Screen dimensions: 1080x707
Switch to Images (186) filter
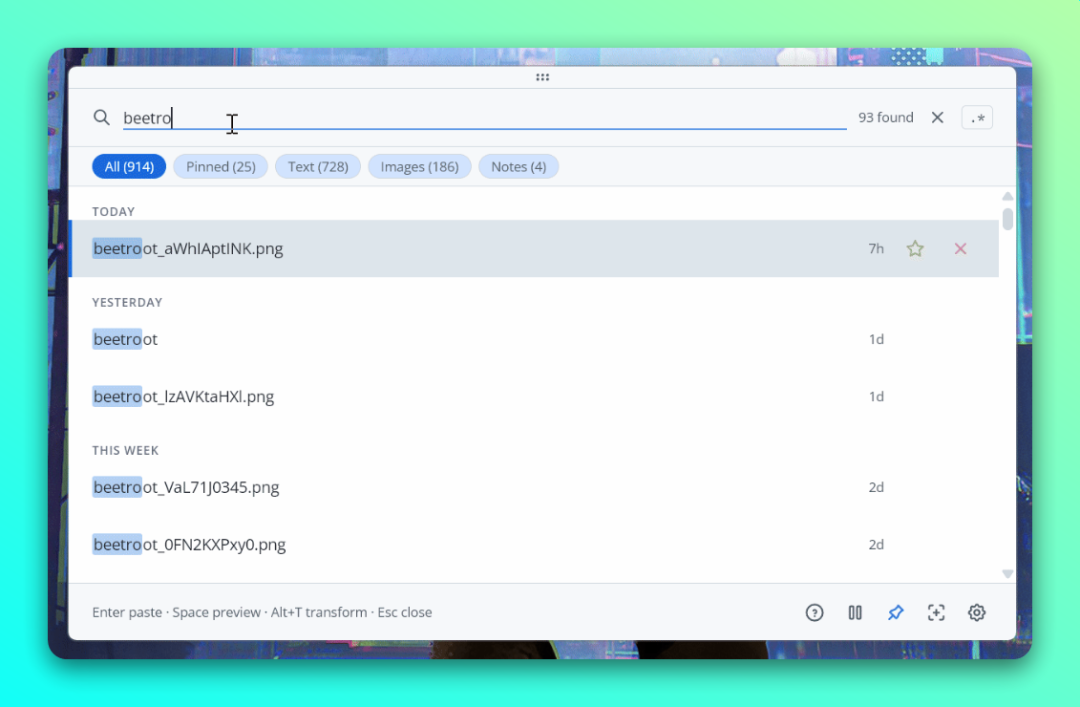coord(419,167)
